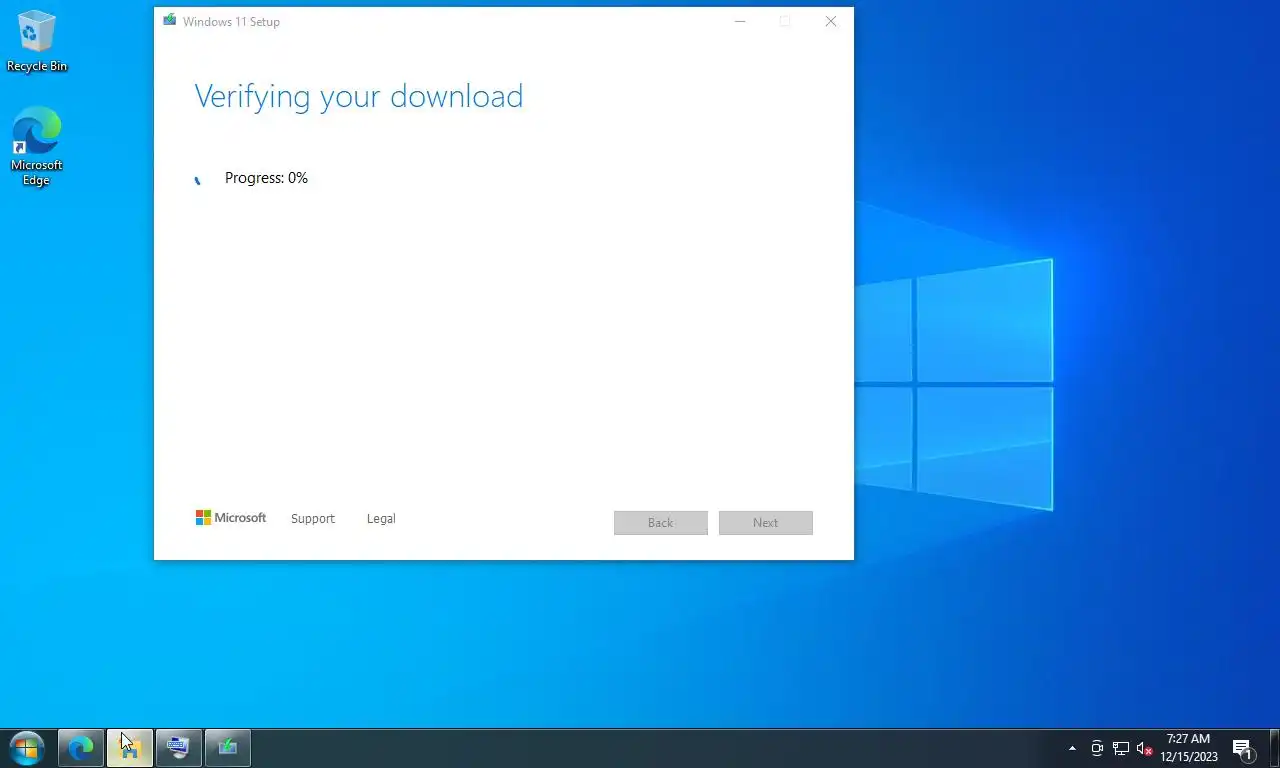Show hidden system tray icons
This screenshot has height=768, width=1280.
(x=1072, y=748)
